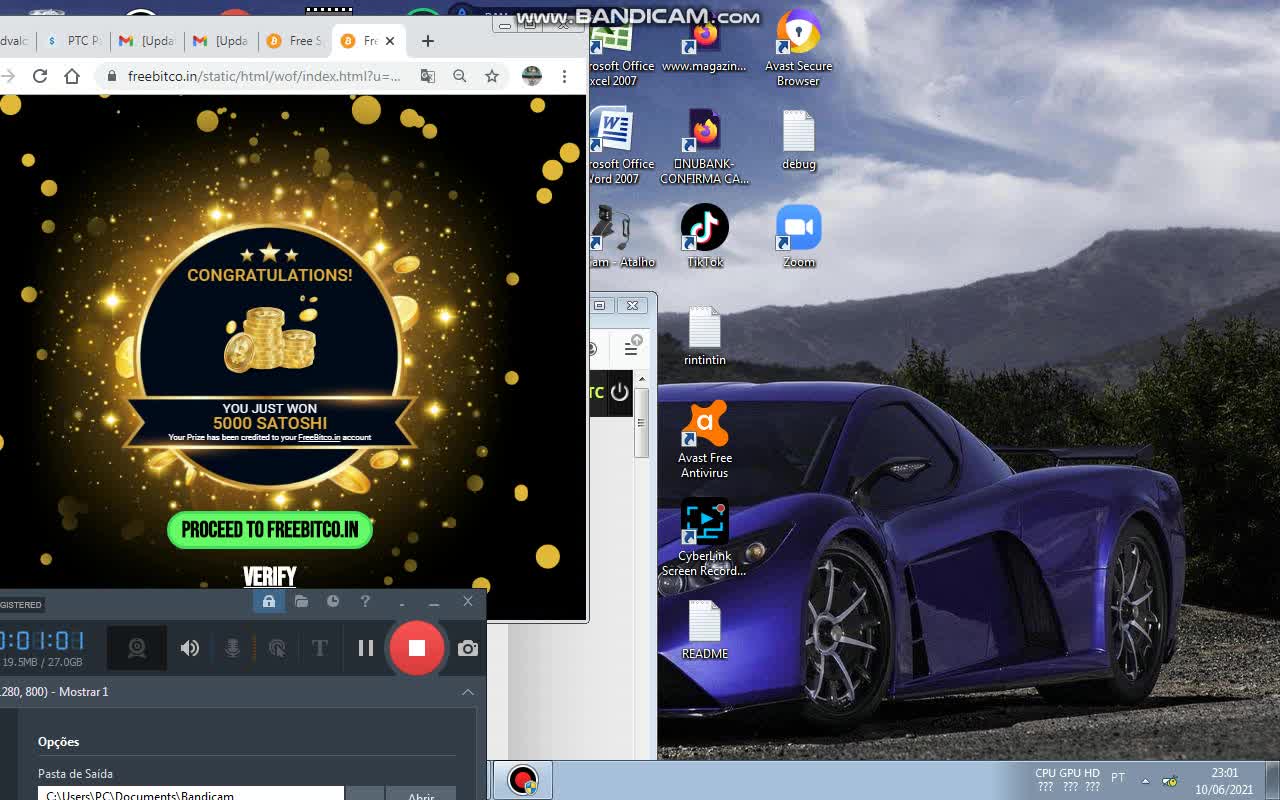Open Bandicam output folder icon
This screenshot has width=1280, height=800.
tap(301, 601)
